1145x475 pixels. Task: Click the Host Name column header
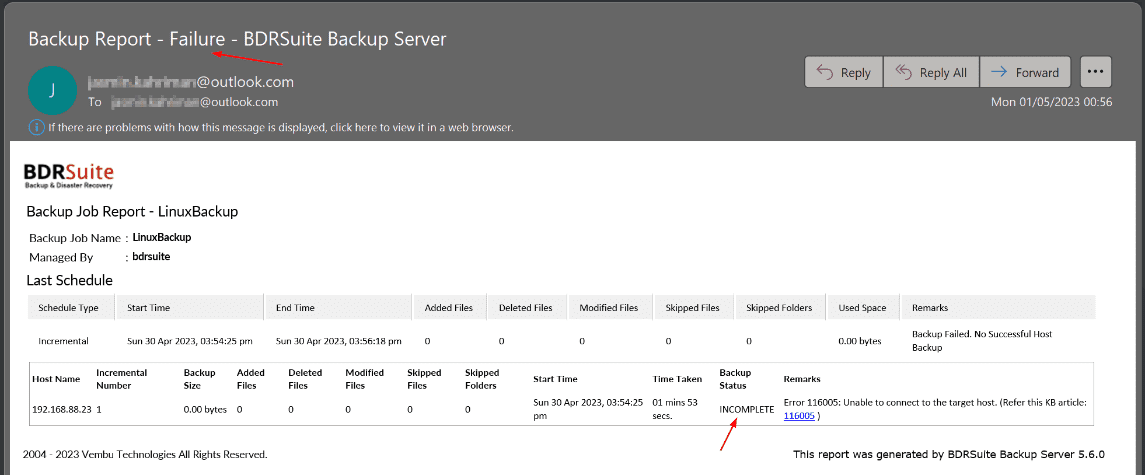(x=56, y=379)
